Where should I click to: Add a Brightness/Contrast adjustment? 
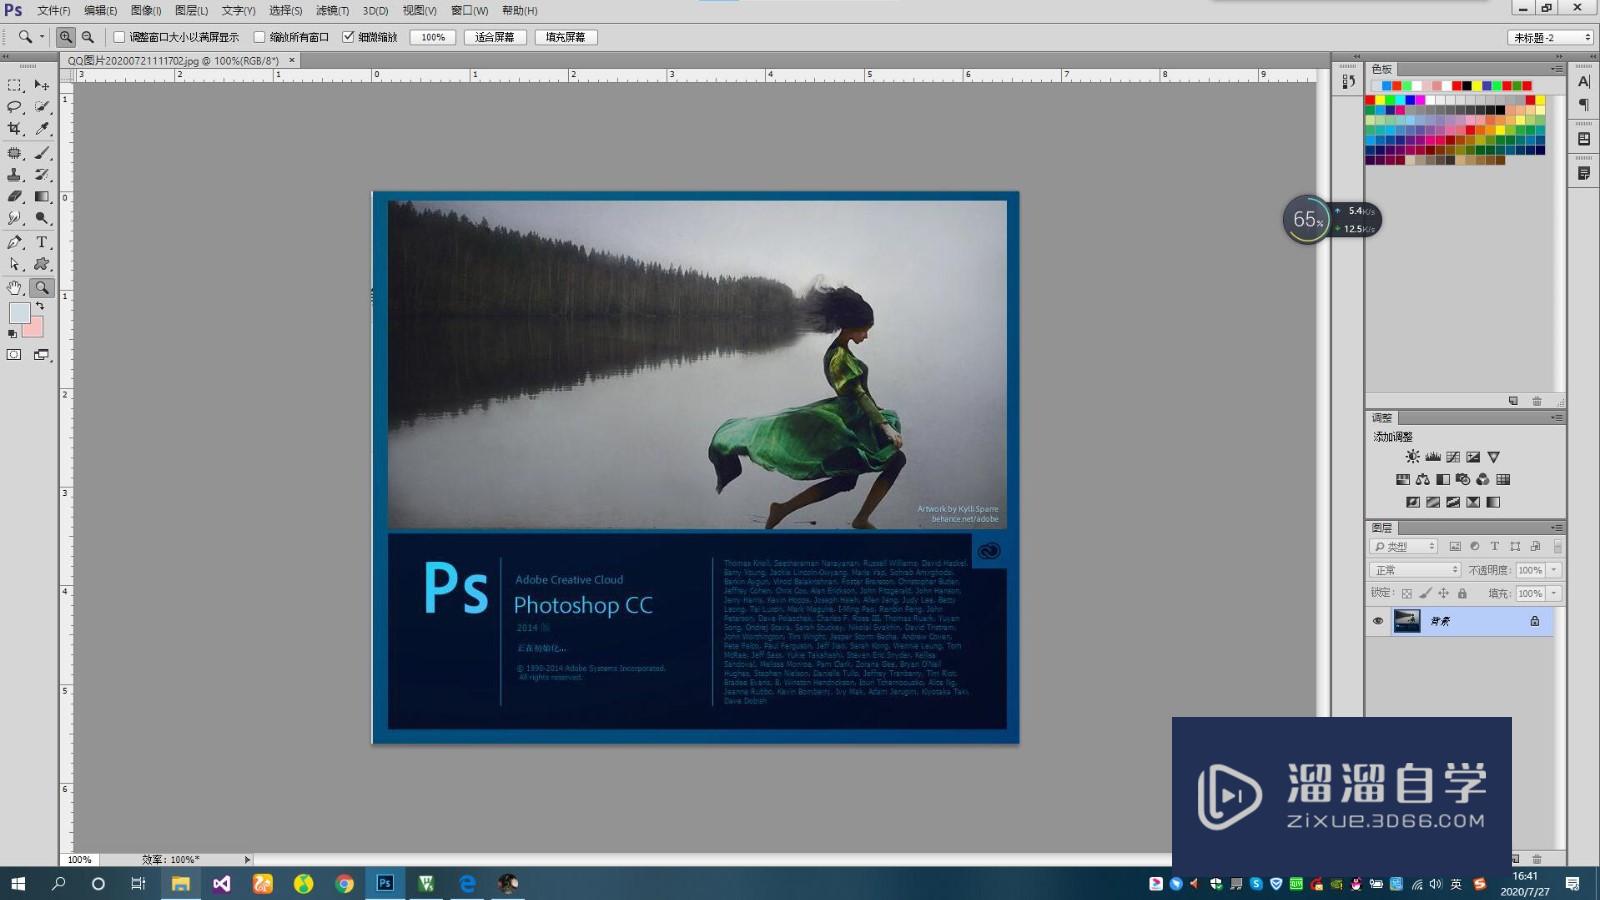tap(1412, 457)
